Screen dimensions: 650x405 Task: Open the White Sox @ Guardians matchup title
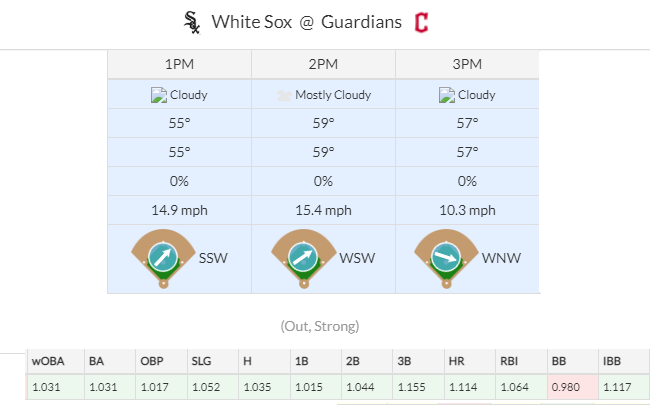click(306, 22)
